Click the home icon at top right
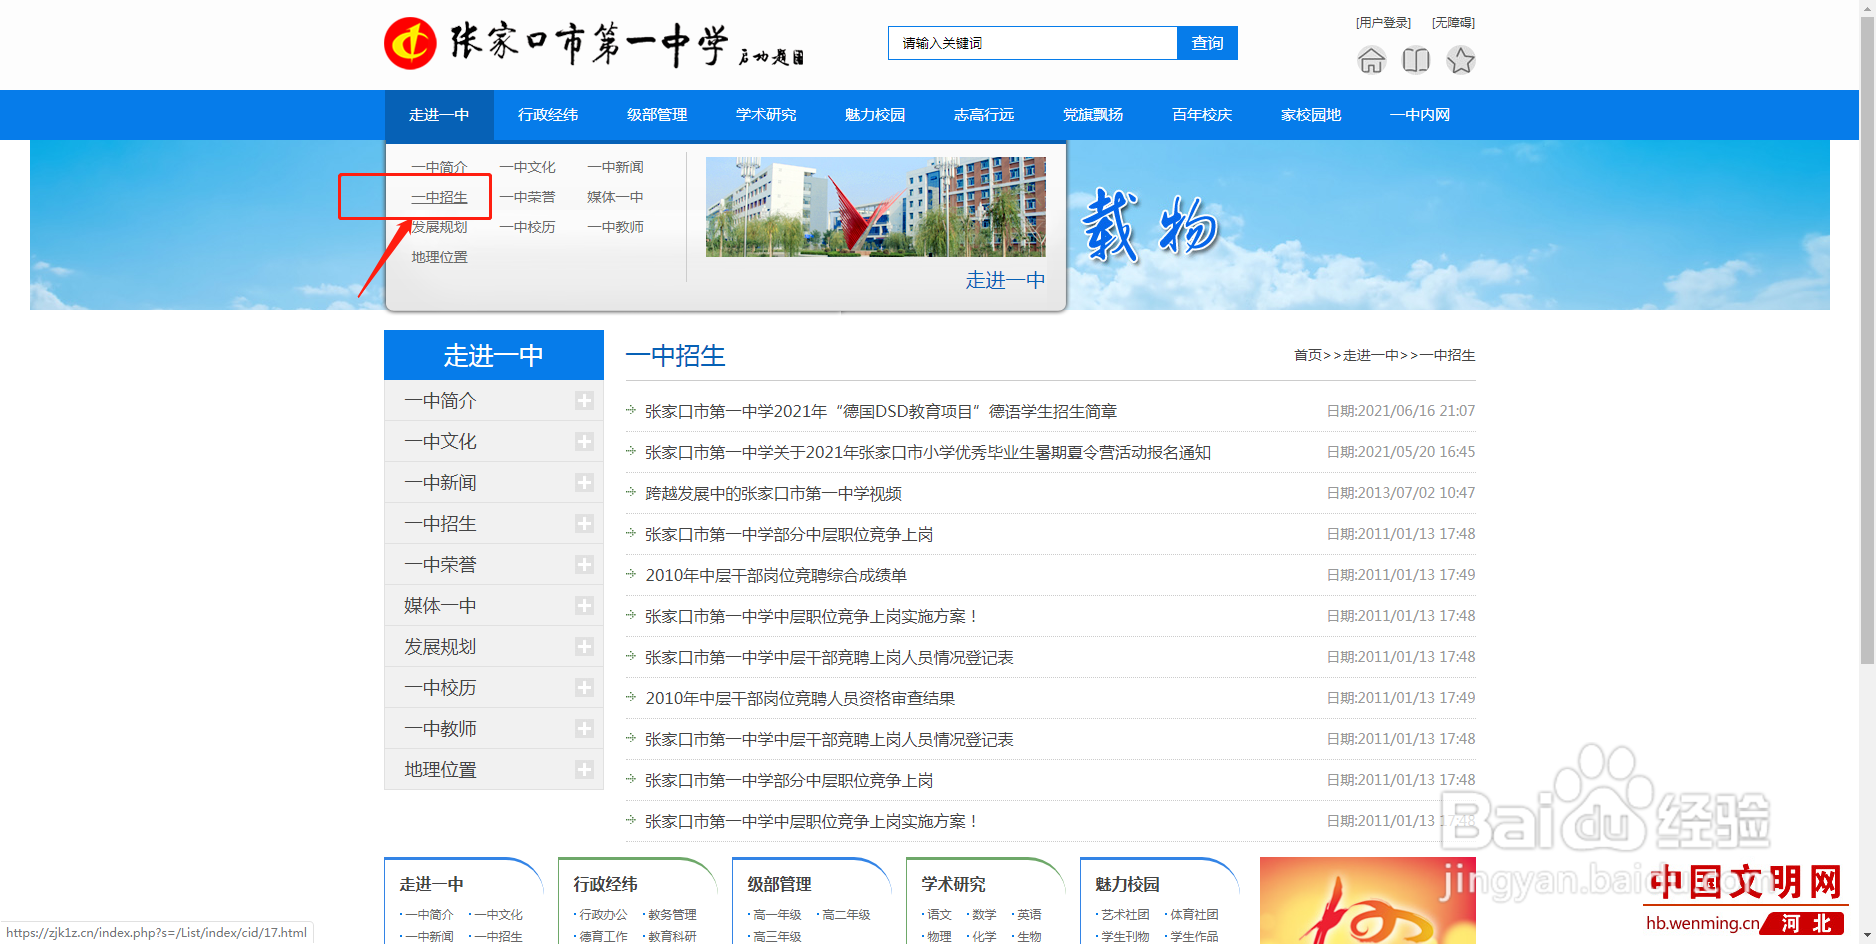Viewport: 1876px width, 944px height. click(1371, 60)
